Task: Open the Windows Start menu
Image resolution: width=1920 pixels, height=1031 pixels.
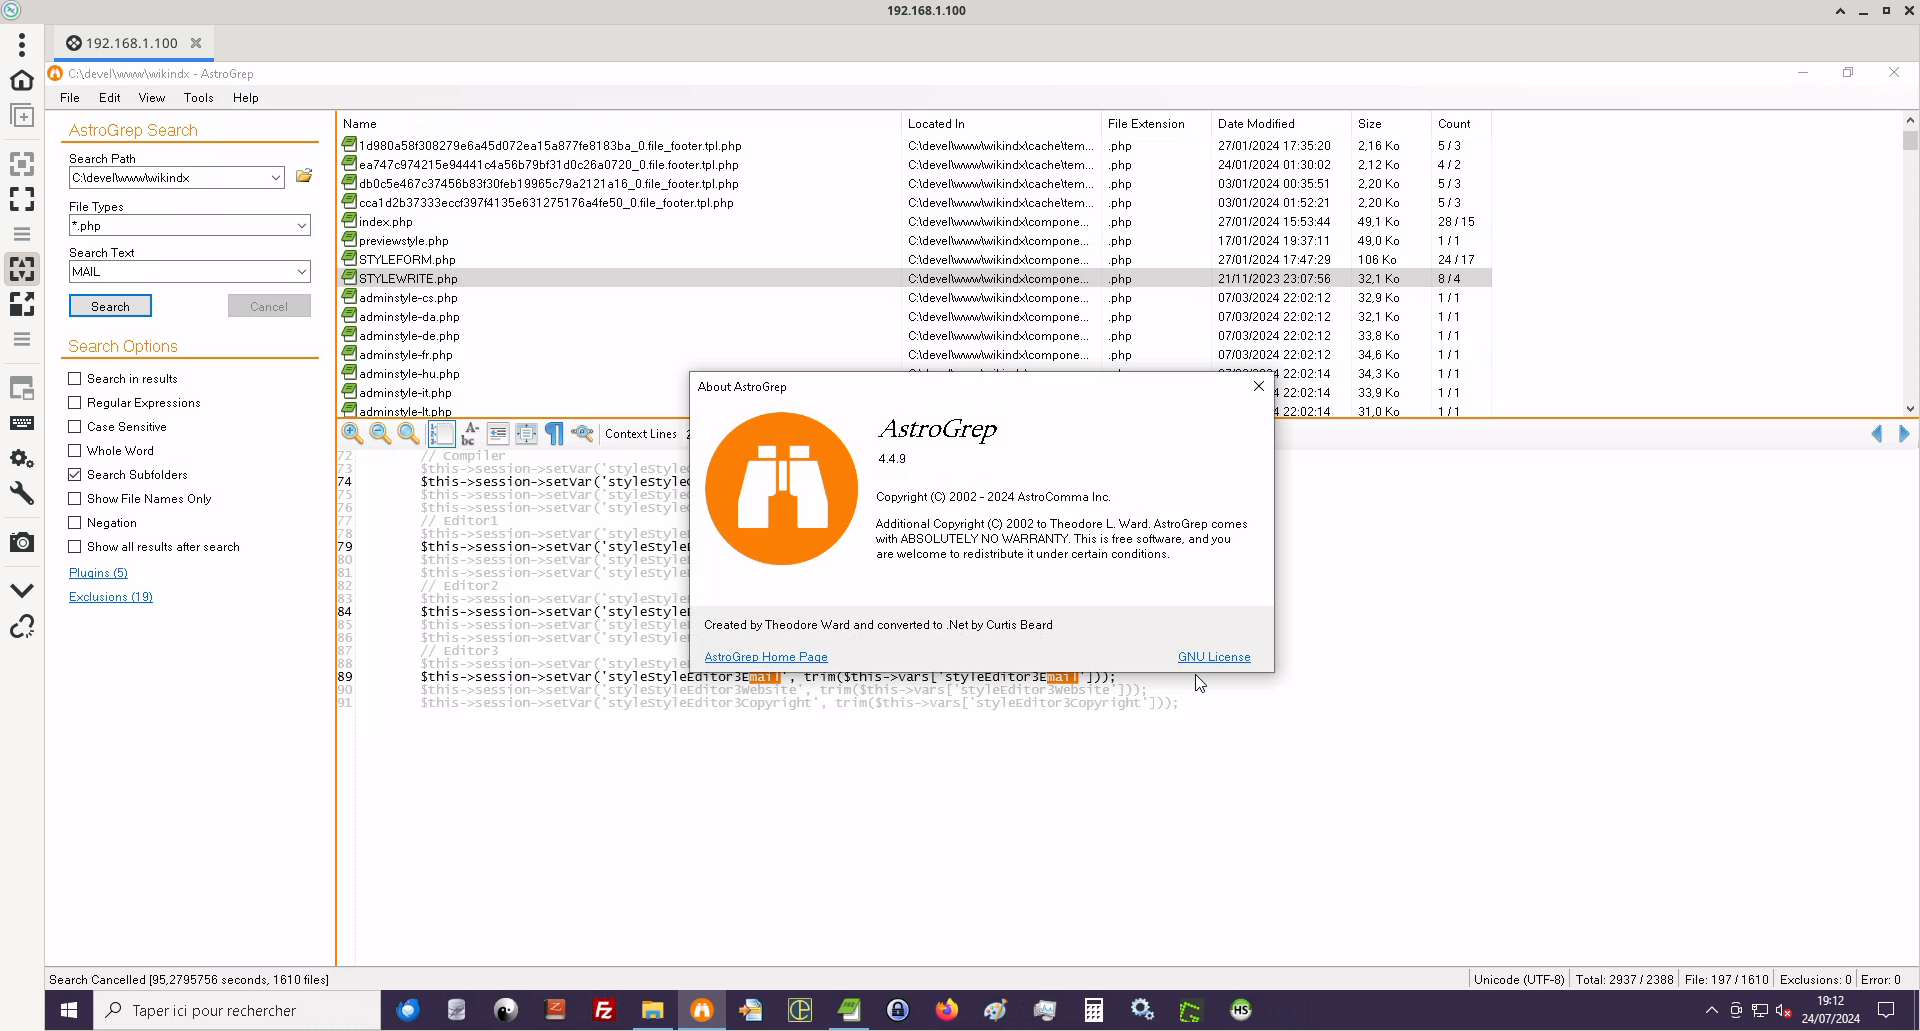Action: 69,1010
